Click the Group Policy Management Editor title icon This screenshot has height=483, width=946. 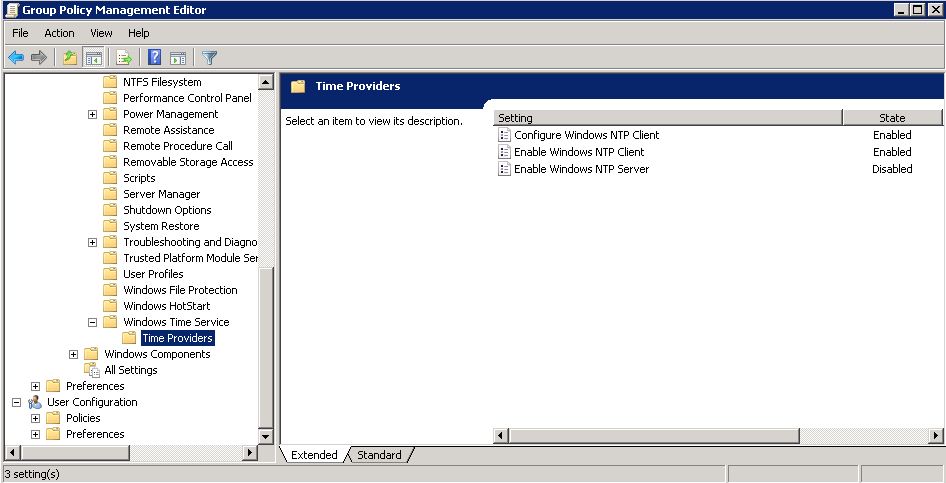click(11, 10)
